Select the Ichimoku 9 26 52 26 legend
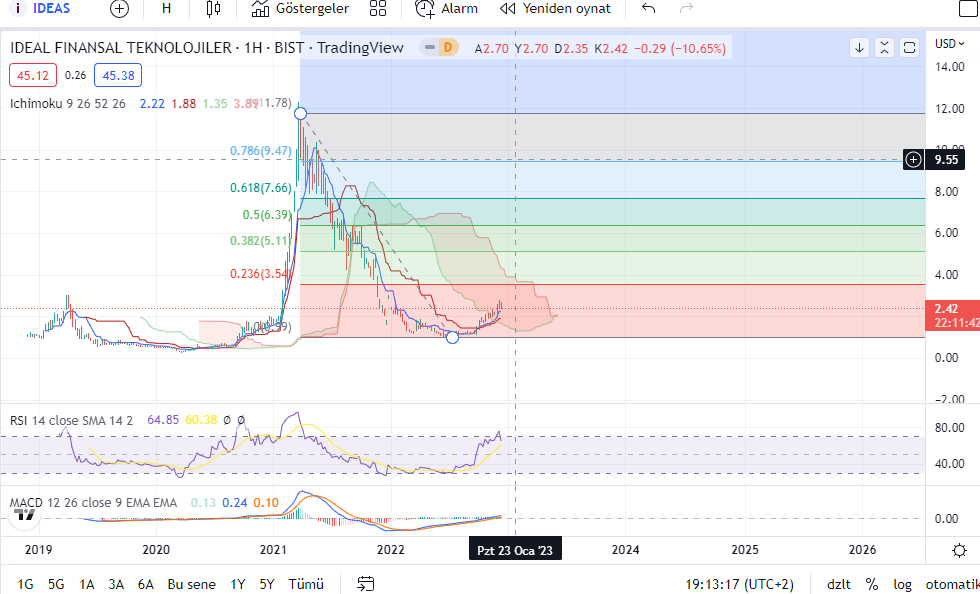 click(68, 104)
